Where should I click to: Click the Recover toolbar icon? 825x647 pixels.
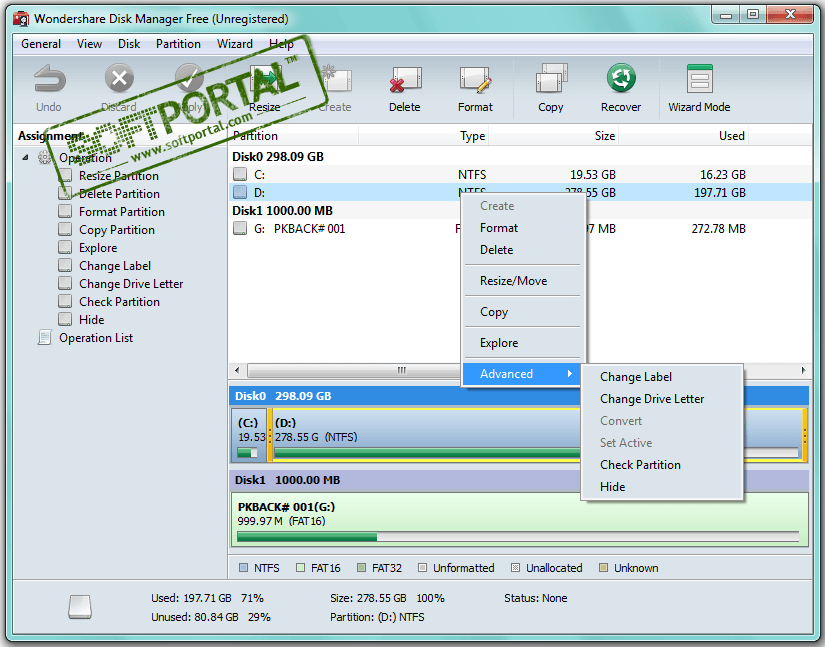(621, 79)
